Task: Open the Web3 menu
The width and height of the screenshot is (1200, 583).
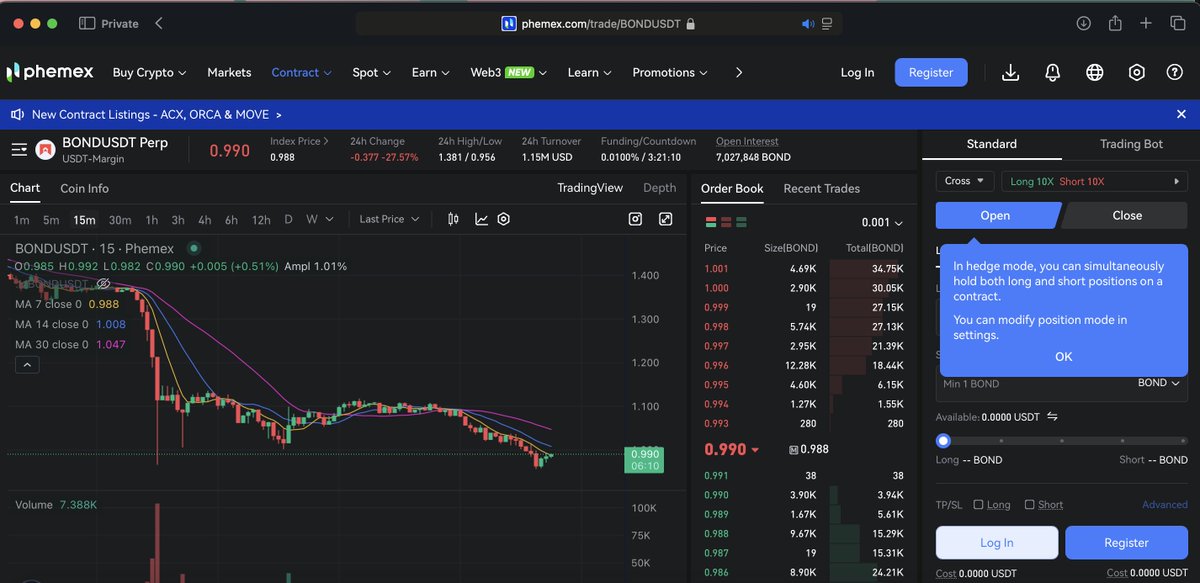Action: (509, 72)
